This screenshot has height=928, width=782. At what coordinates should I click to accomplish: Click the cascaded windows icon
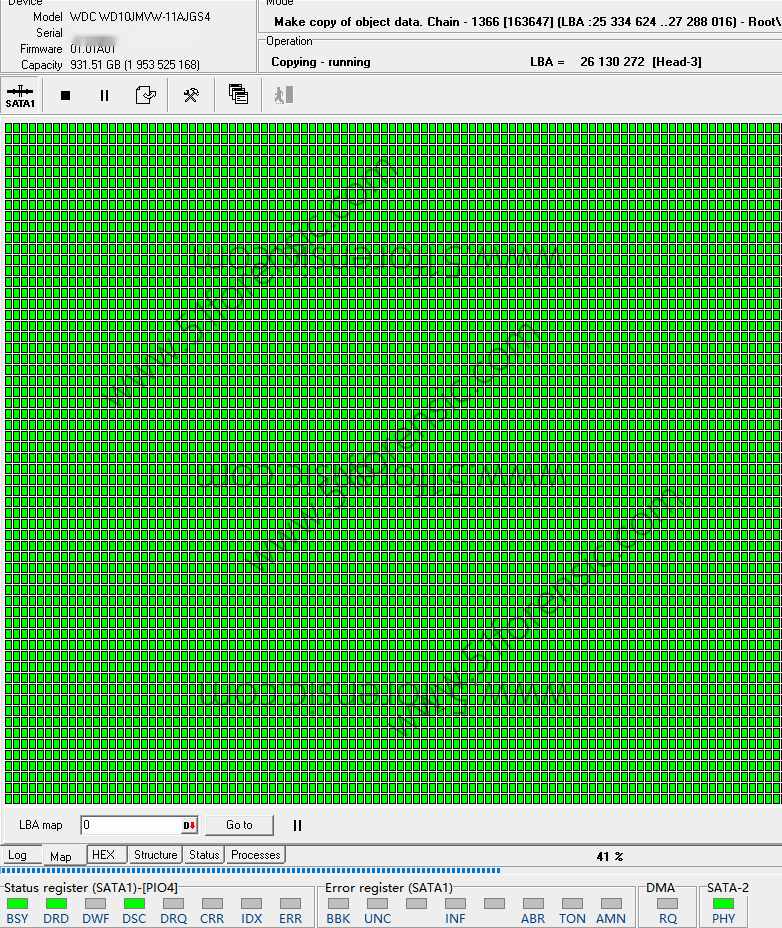point(238,95)
